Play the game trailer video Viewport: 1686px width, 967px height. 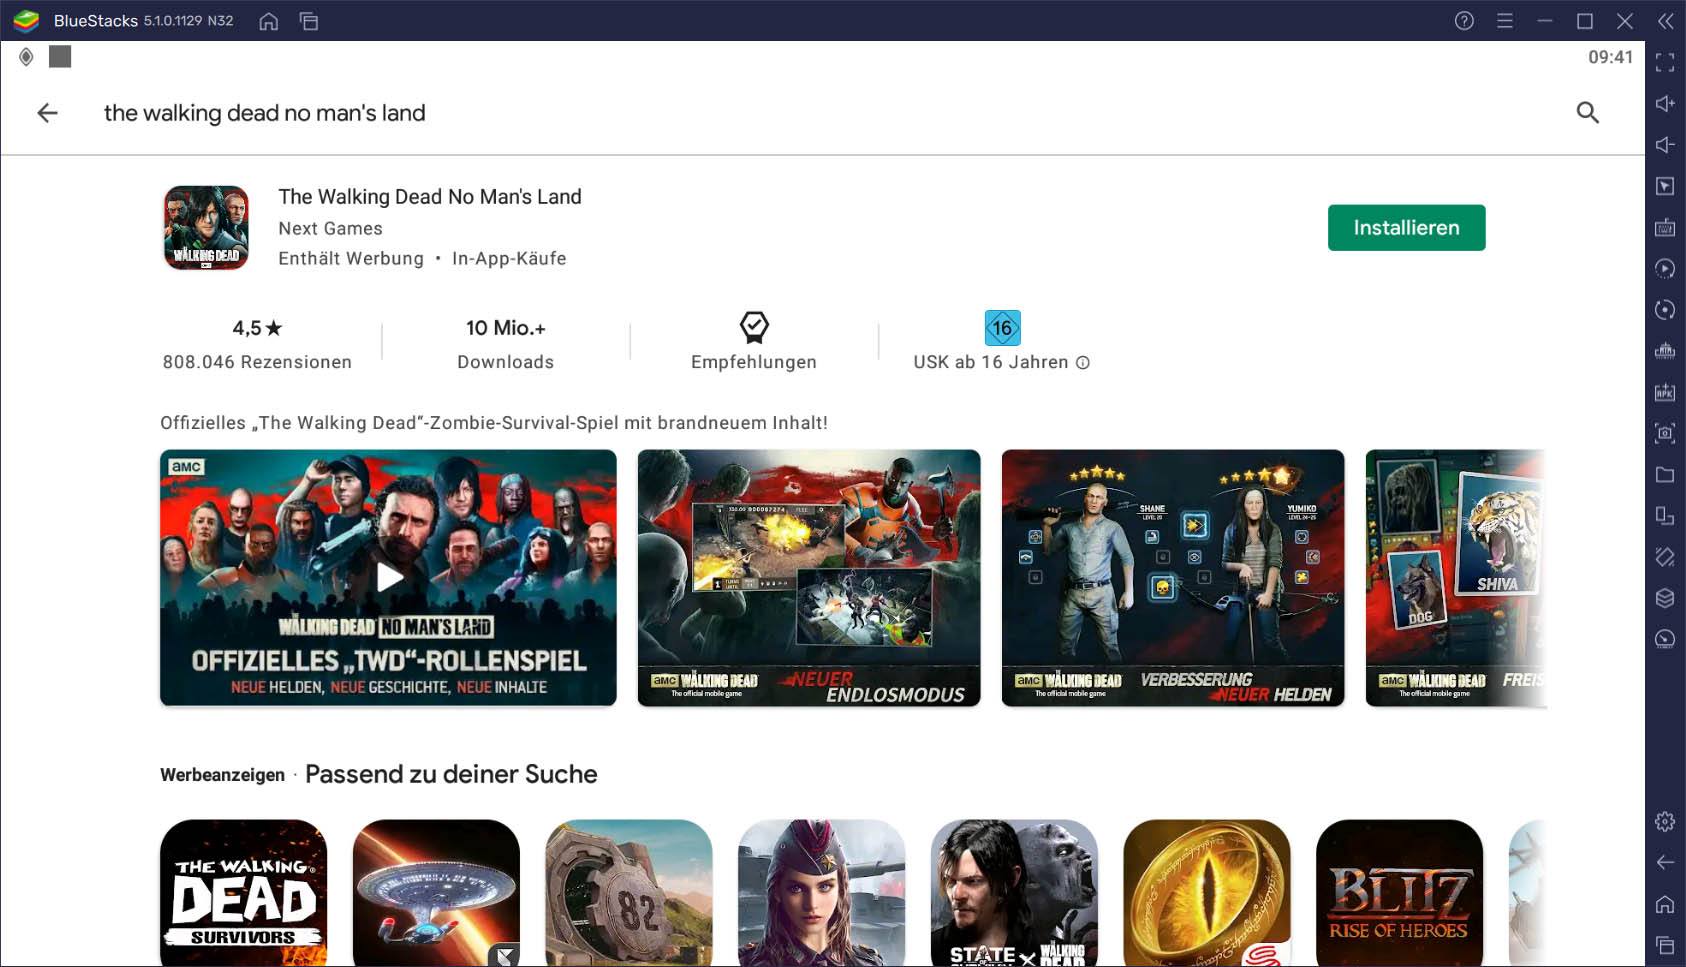(388, 578)
